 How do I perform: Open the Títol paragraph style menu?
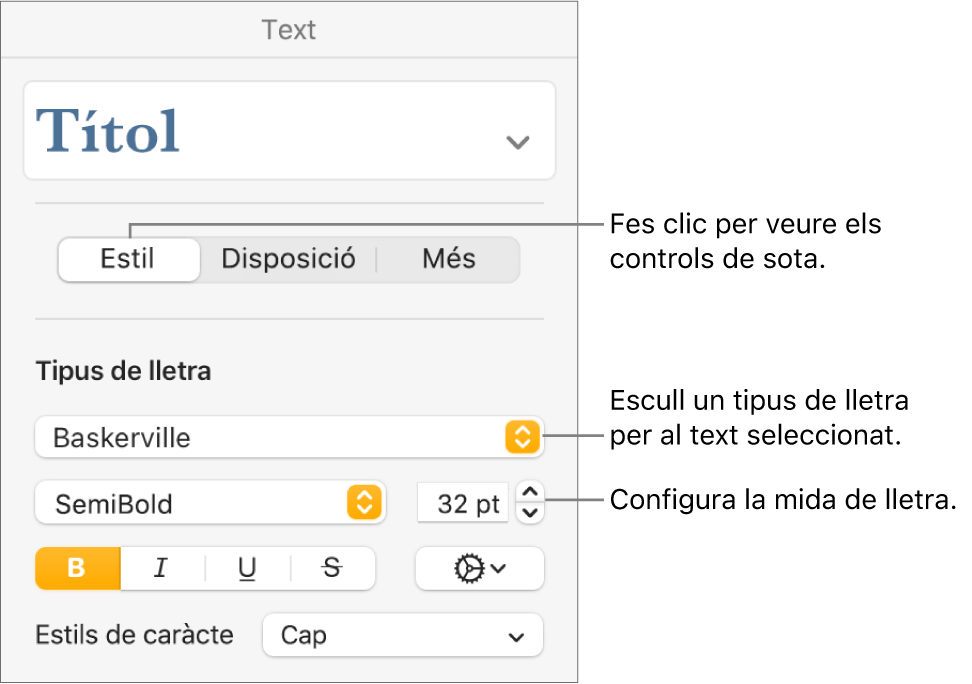pos(289,131)
